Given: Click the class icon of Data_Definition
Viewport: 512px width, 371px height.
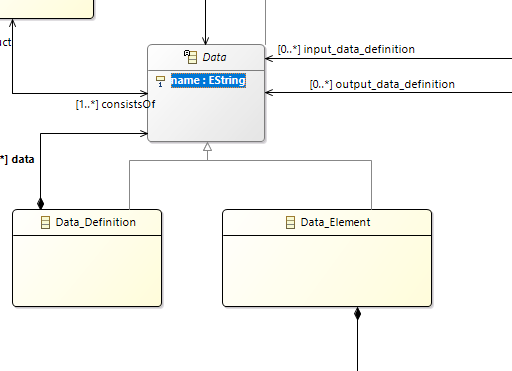Looking at the screenshot, I should point(45,222).
